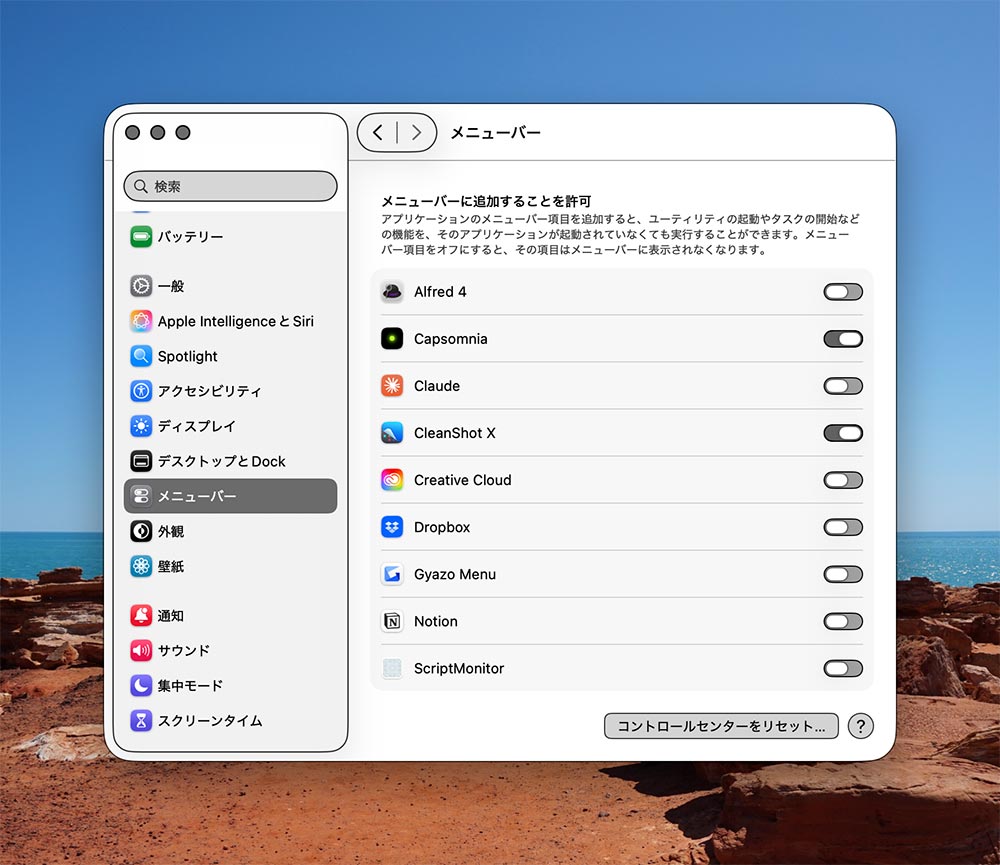
Task: Go forward with the right chevron
Action: (x=416, y=133)
